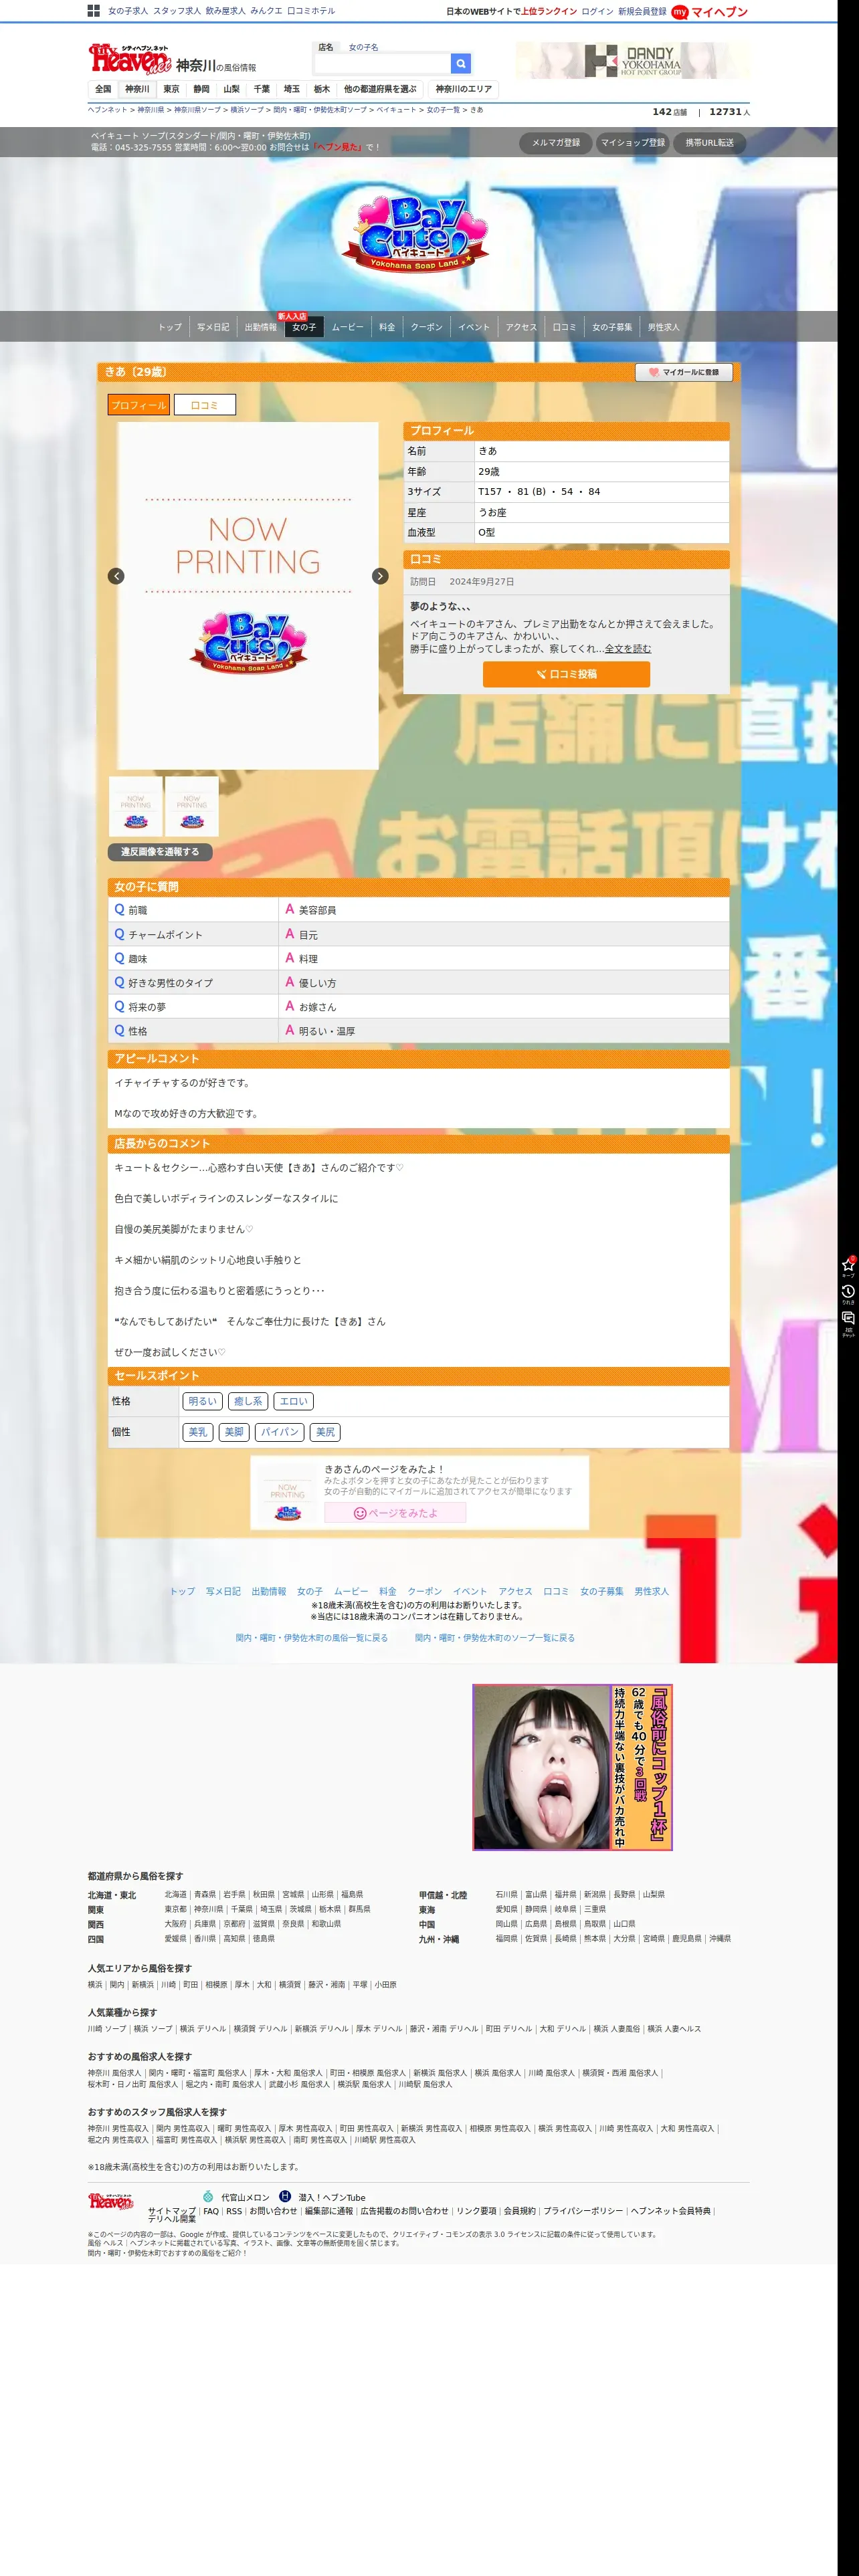Click 川崎 ソープ in popular categories
This screenshot has height=2576, width=859.
(107, 2029)
